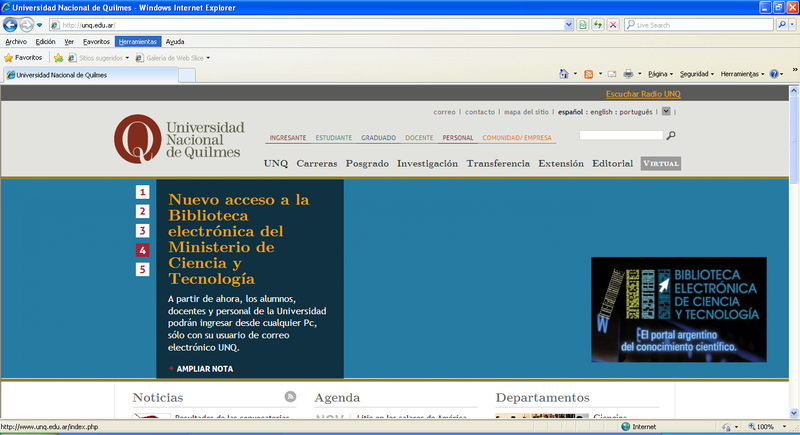Open the Carreras navigation item
The width and height of the screenshot is (800, 435).
coord(317,164)
